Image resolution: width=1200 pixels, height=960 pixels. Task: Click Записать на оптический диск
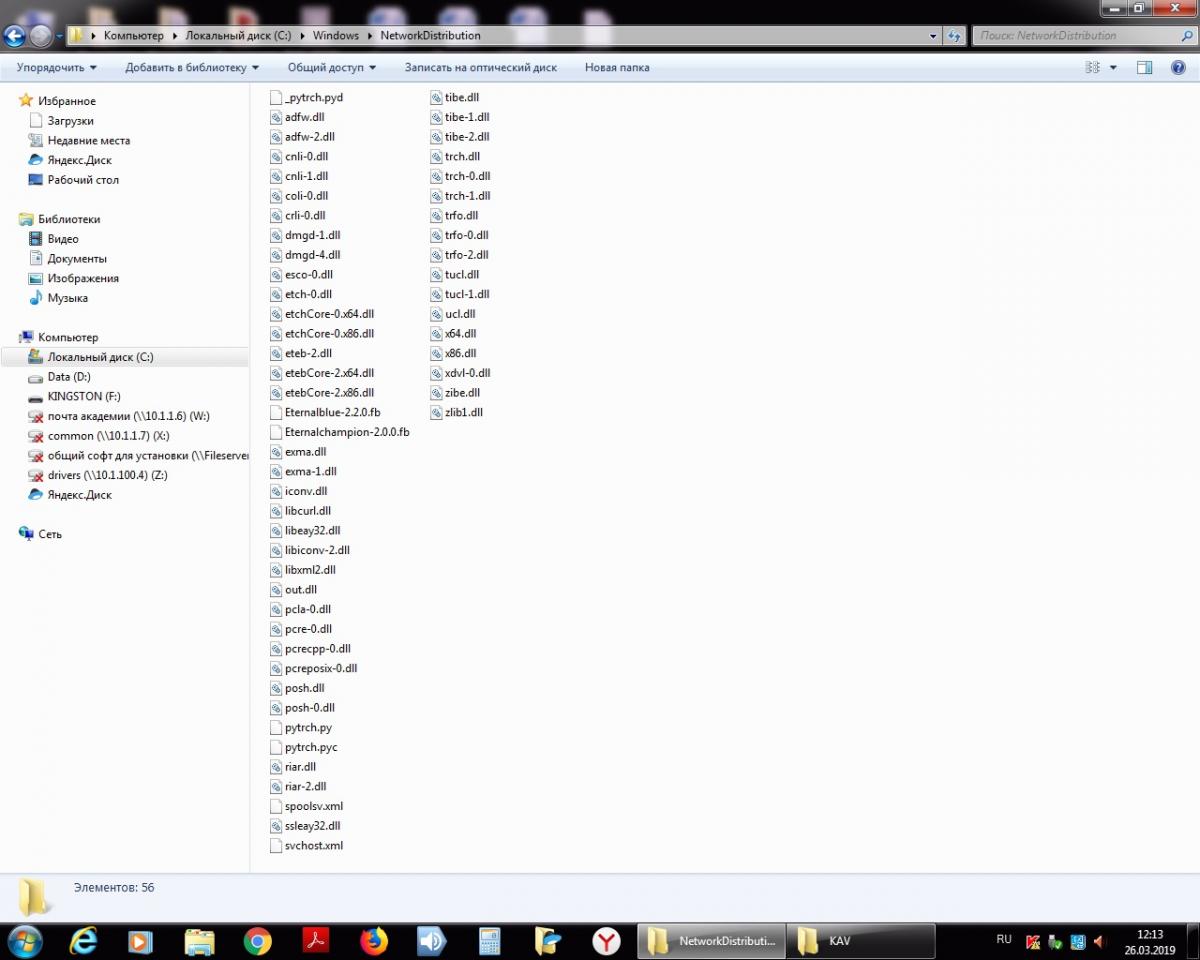point(480,68)
